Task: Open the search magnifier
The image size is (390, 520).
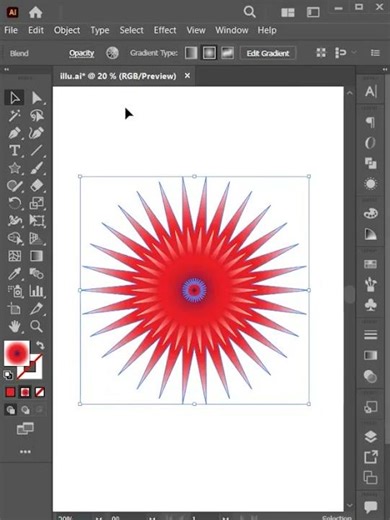Action: coord(249,12)
